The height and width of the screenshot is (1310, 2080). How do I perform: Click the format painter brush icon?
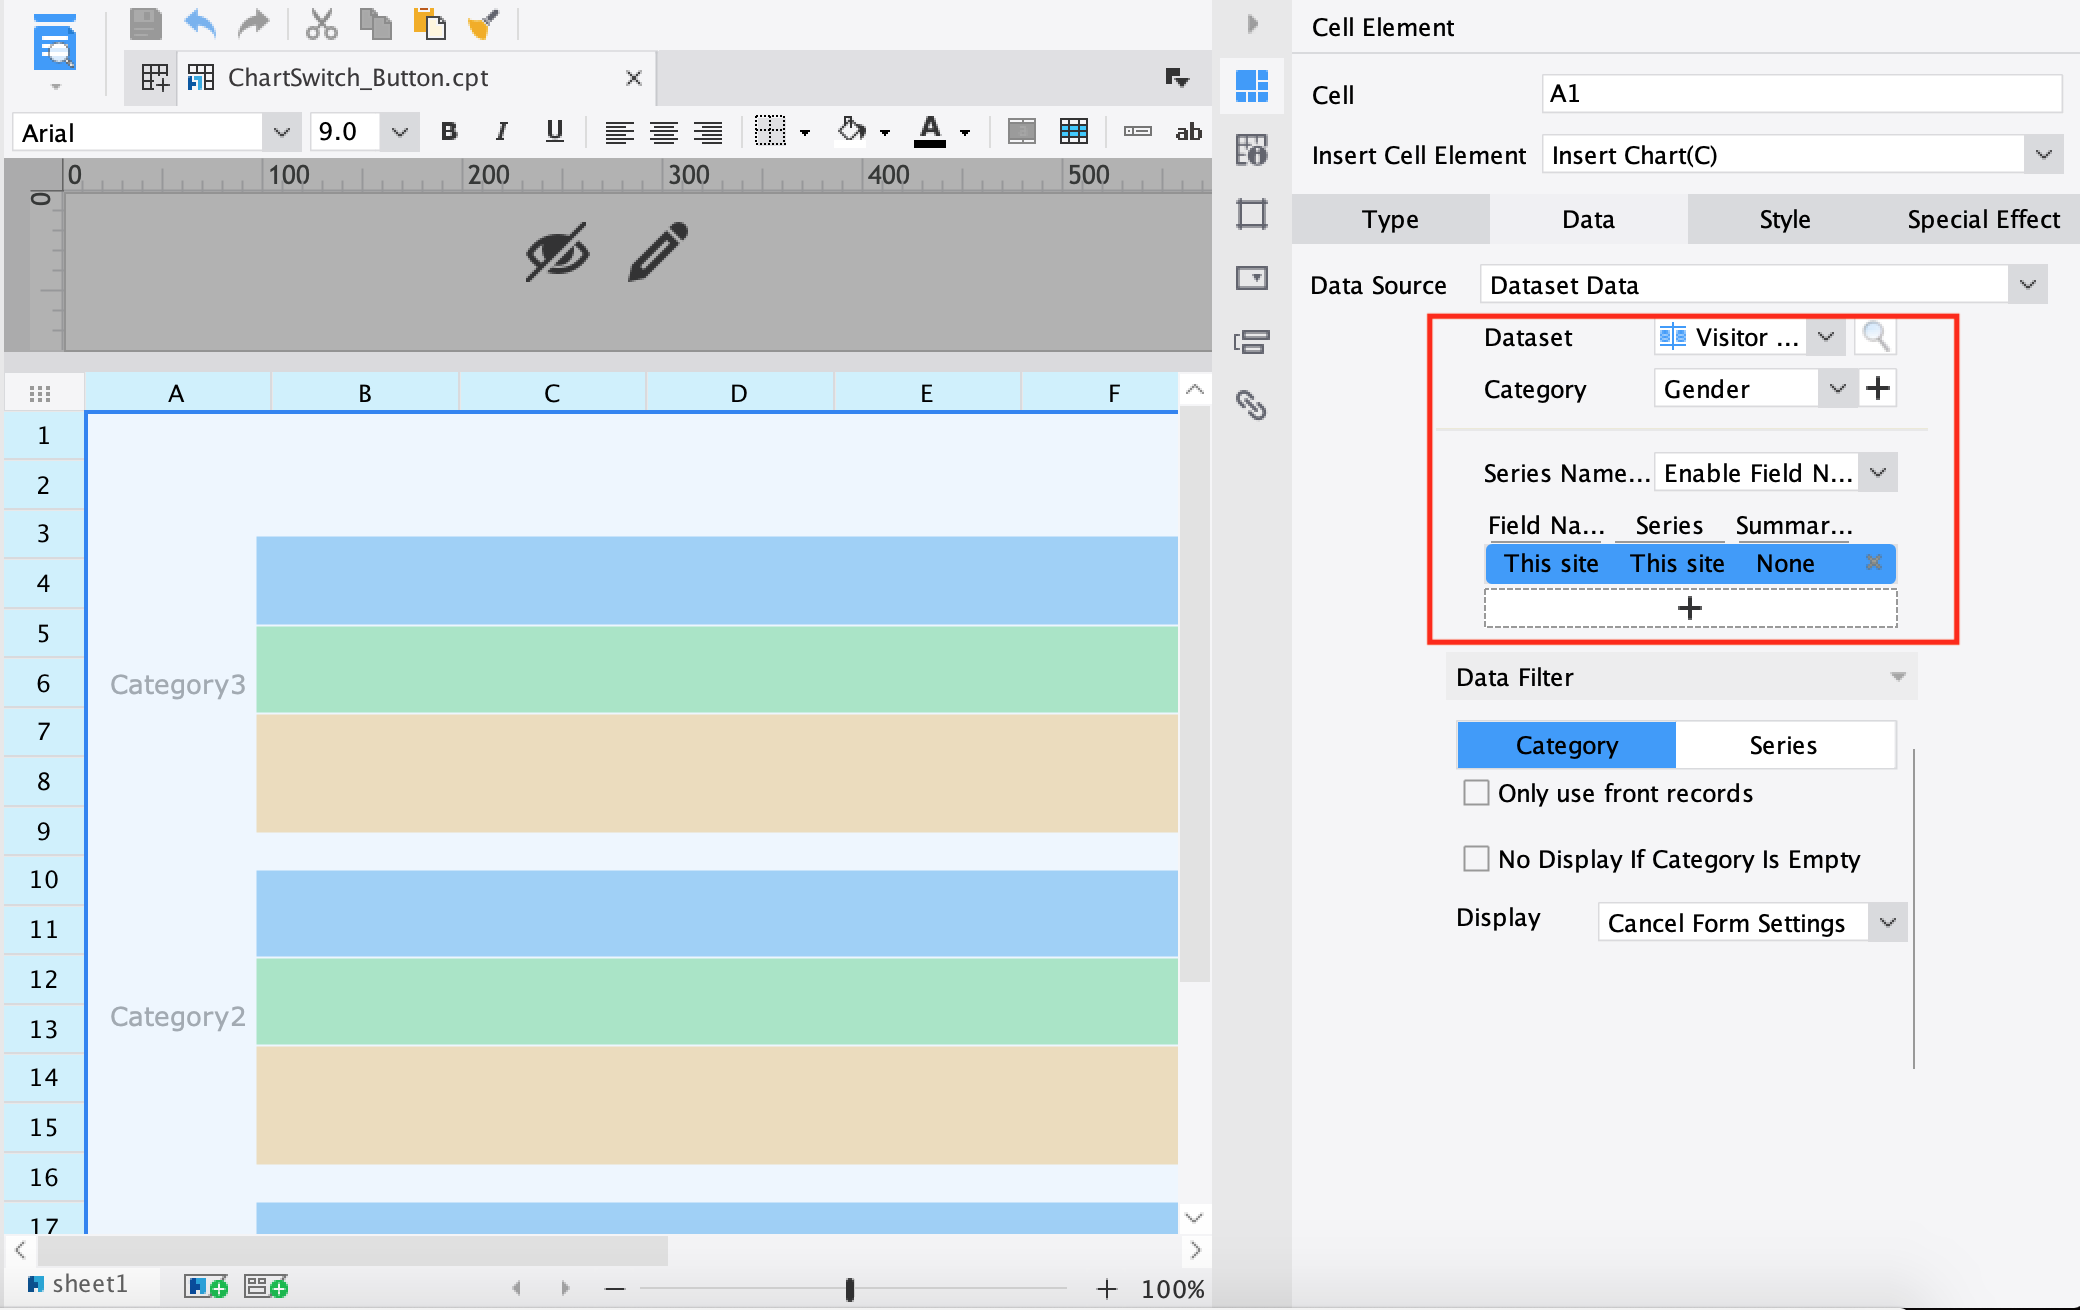pos(483,24)
